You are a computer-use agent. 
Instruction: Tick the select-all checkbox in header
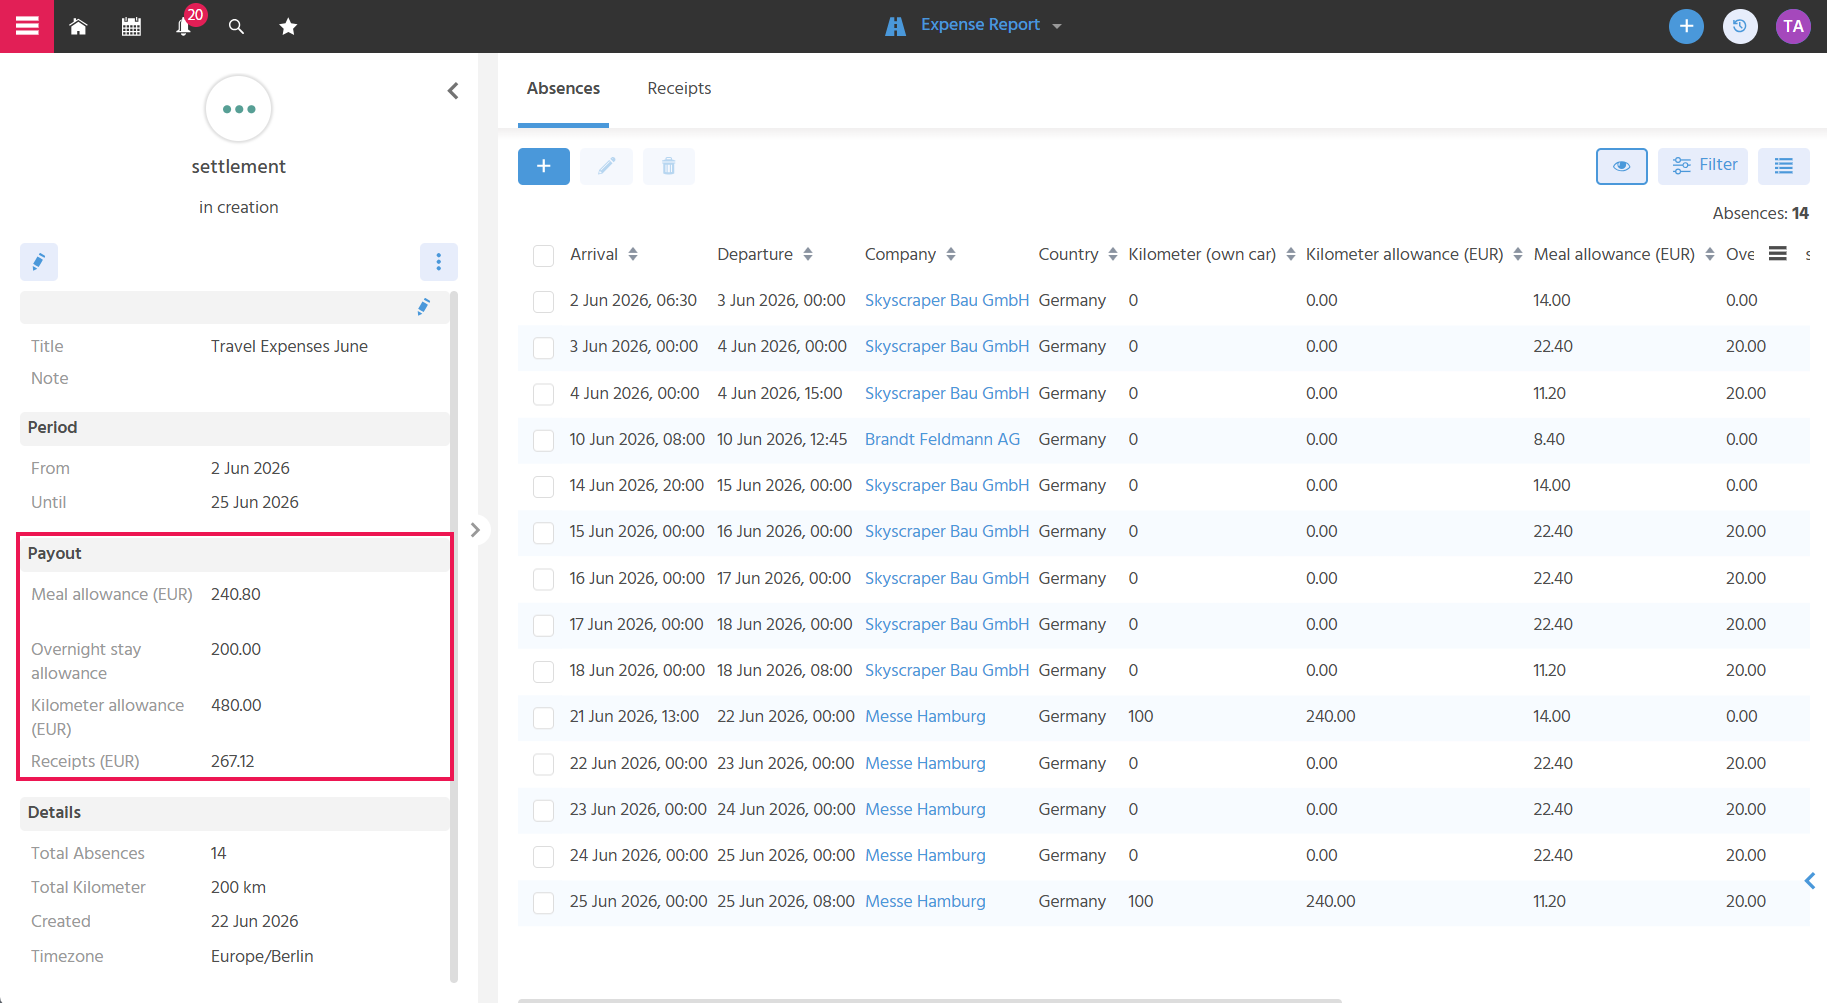point(544,256)
